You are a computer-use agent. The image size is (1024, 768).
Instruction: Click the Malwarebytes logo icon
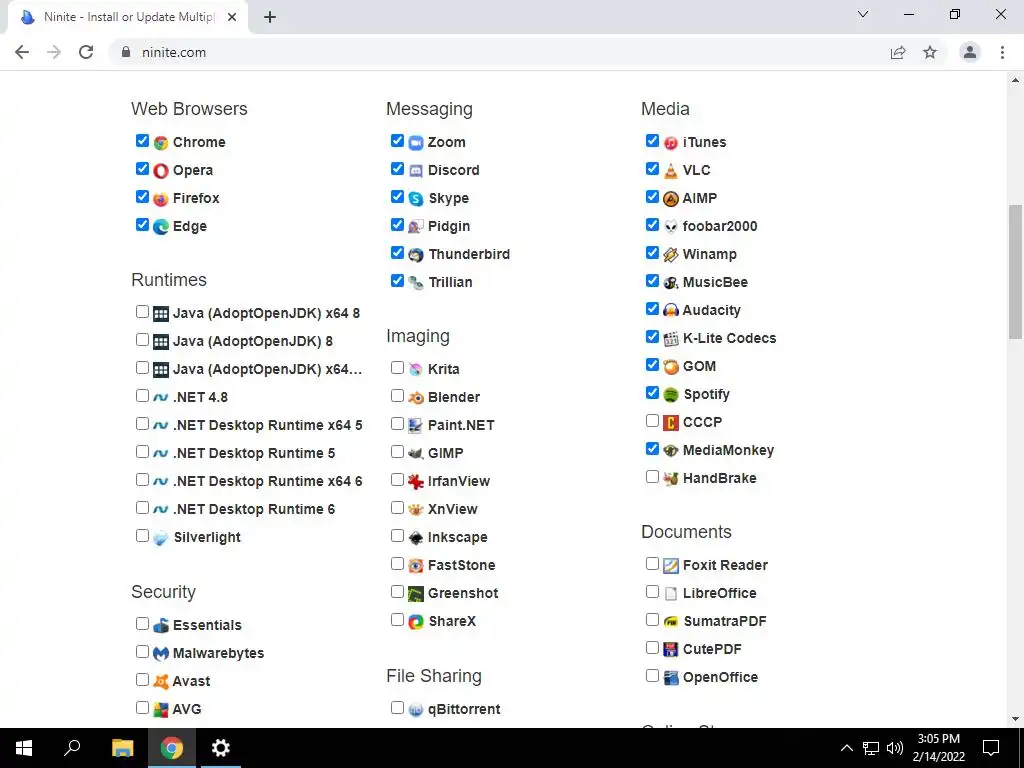(161, 653)
